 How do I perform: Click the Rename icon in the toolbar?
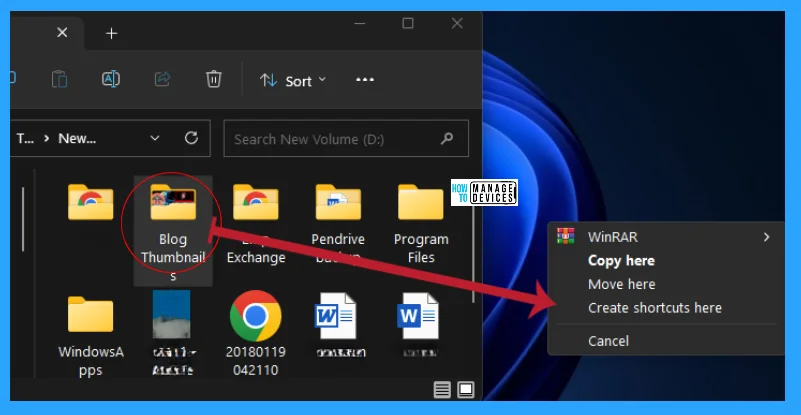pyautogui.click(x=111, y=79)
